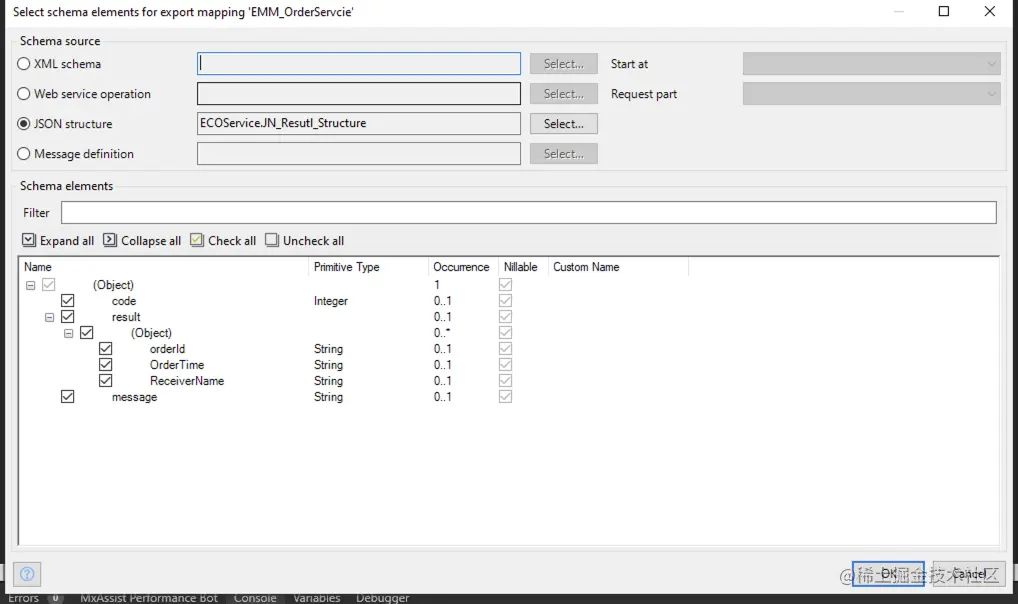This screenshot has height=604, width=1018.
Task: Click the Occurrence column header
Action: 461,267
